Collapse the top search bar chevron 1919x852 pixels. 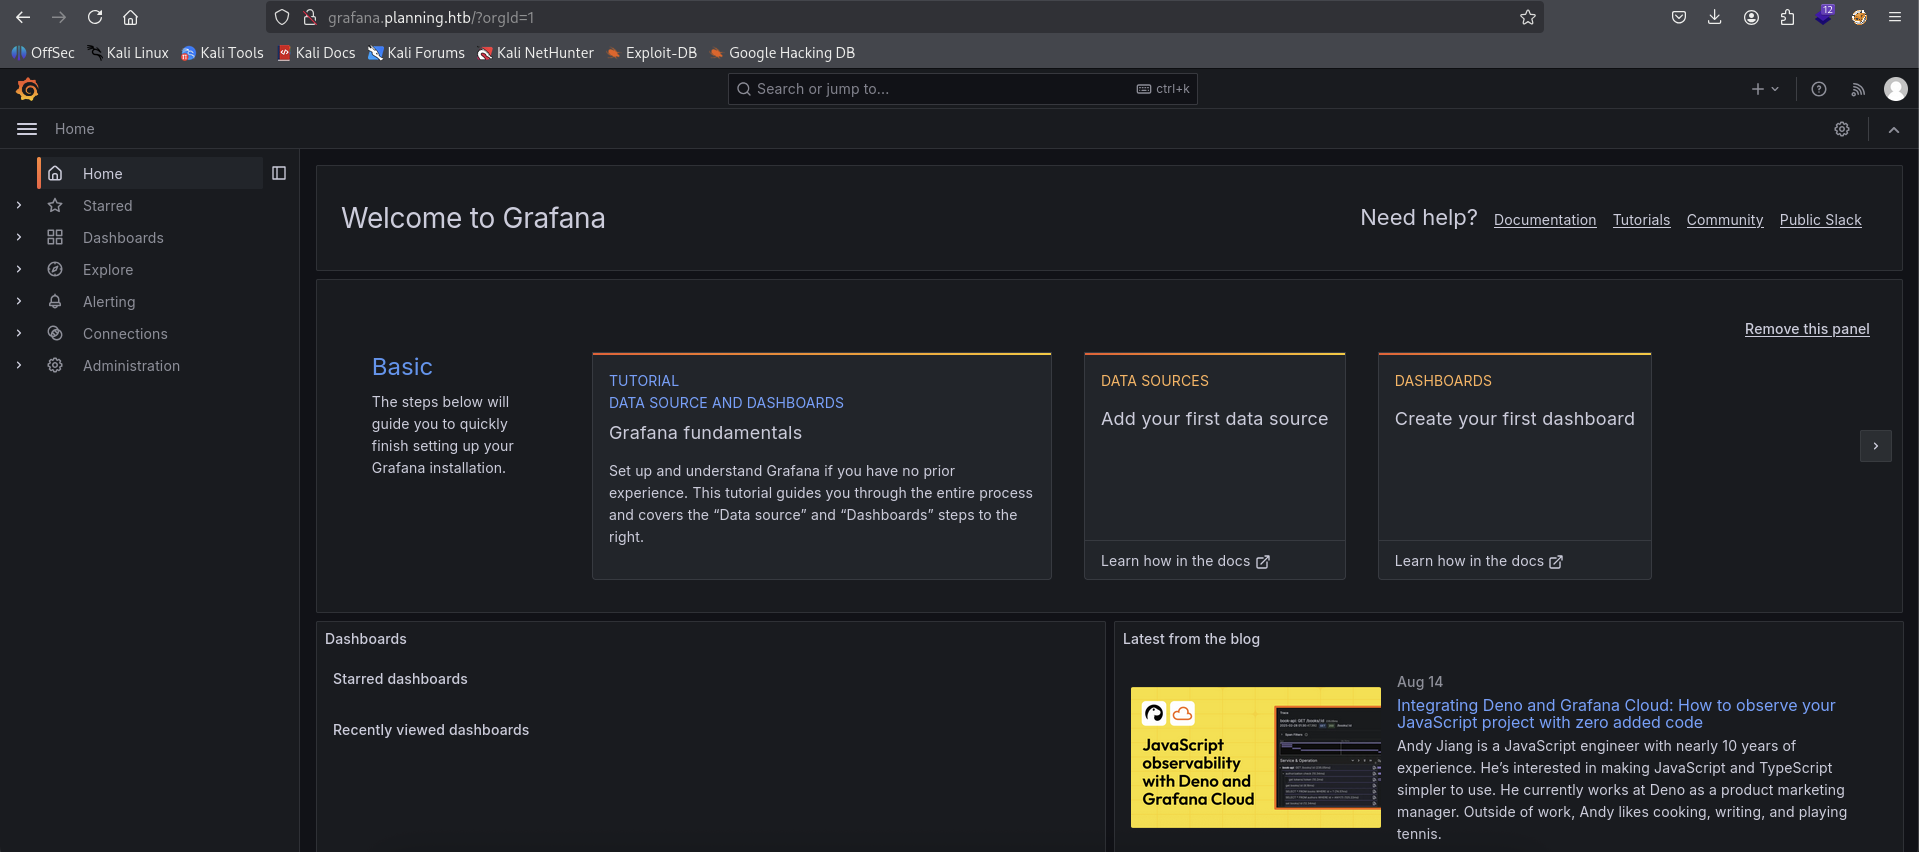pos(1894,129)
